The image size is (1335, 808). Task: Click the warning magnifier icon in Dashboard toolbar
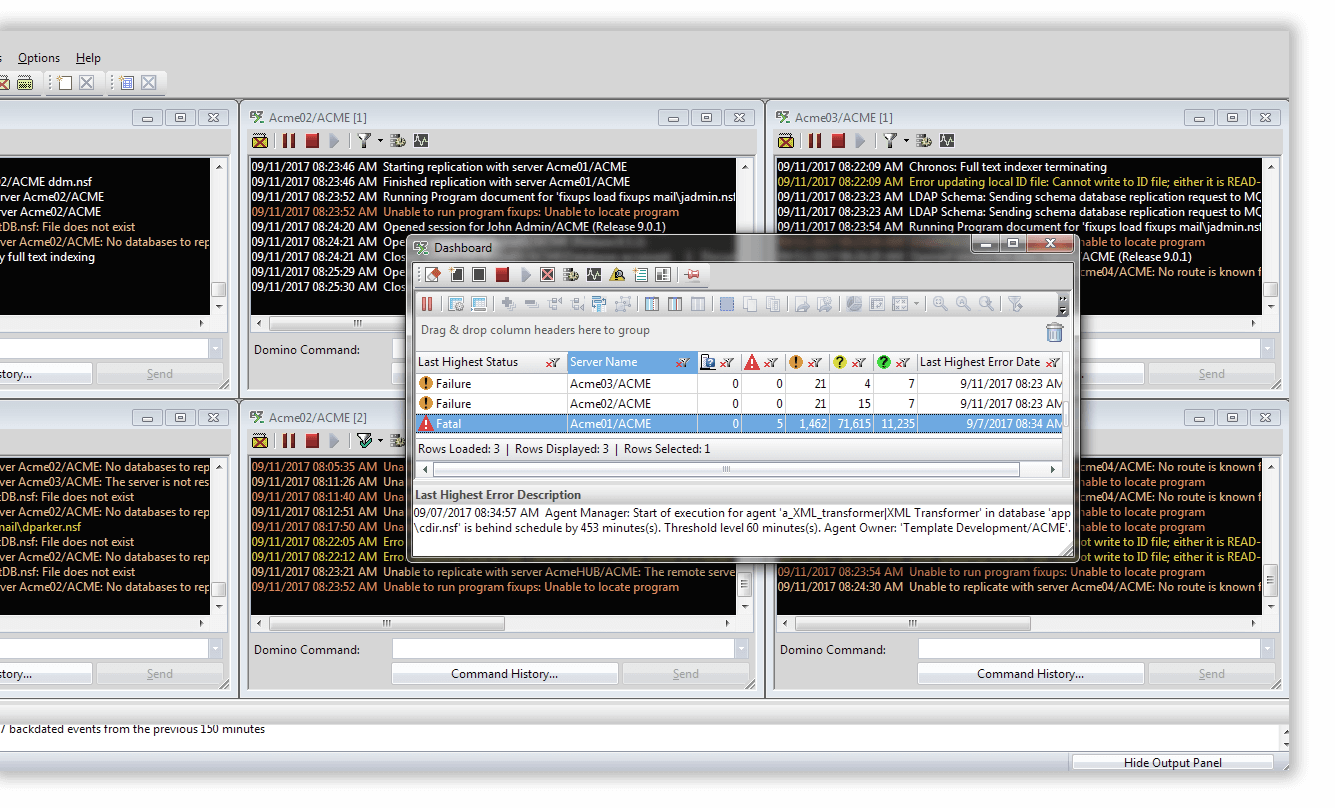[618, 275]
